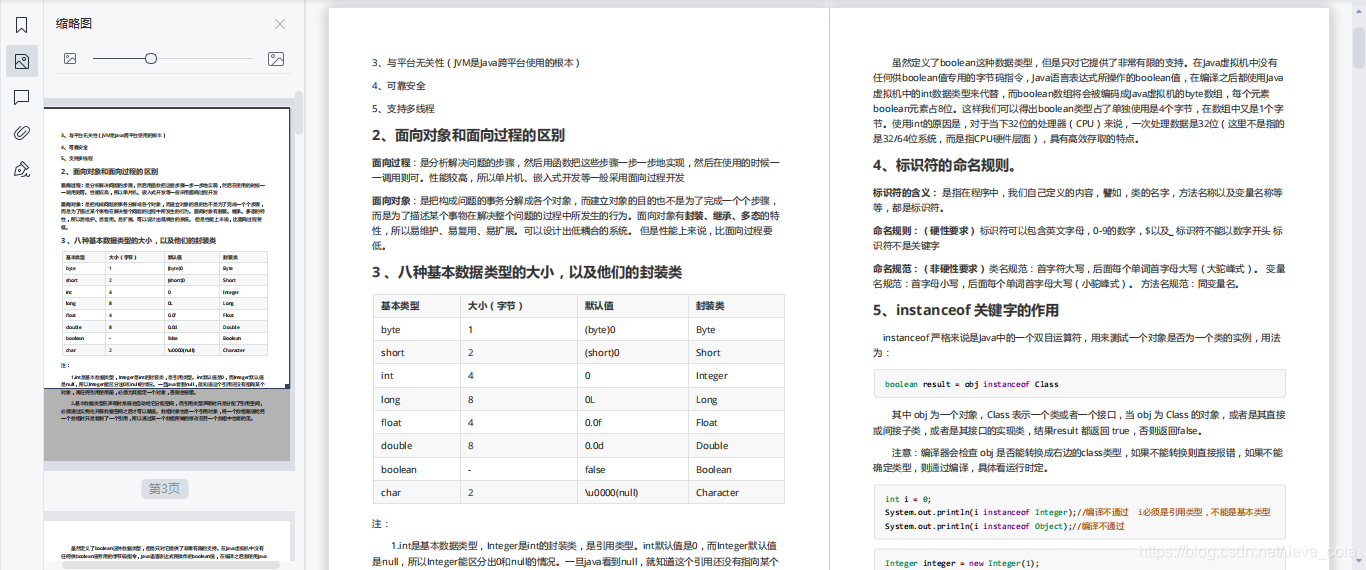
Task: Click the float cell in first column
Action: pos(391,423)
